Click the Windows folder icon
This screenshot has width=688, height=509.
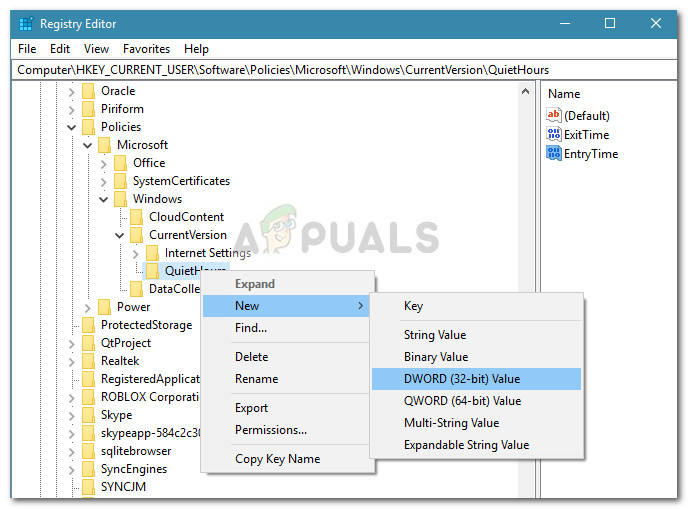(120, 199)
